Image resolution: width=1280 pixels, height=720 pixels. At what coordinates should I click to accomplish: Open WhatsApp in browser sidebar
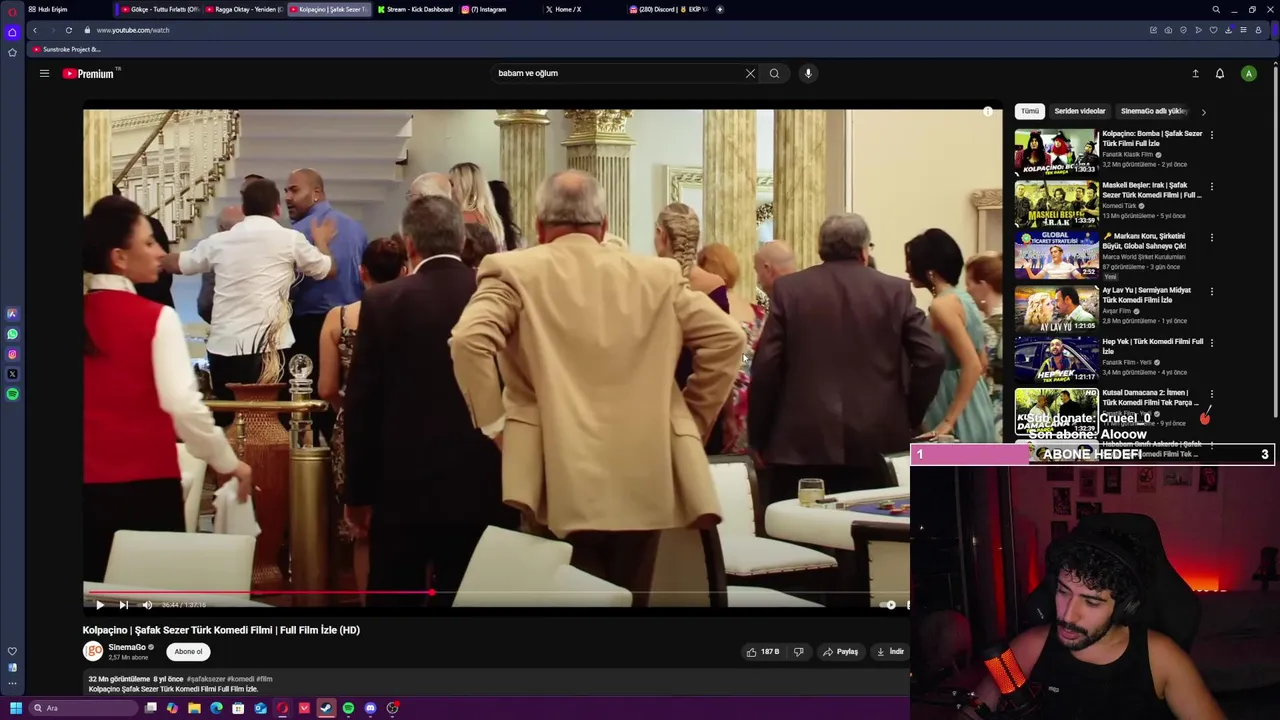12,334
